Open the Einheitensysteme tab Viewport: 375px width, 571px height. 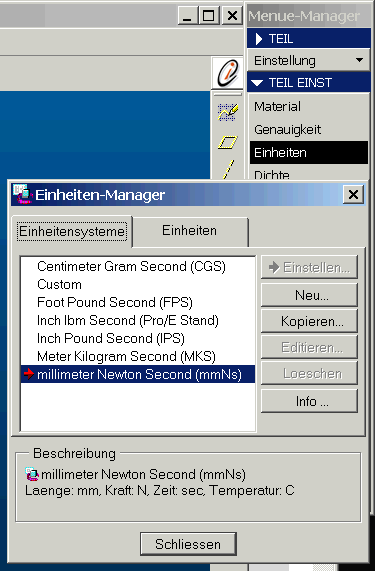pyautogui.click(x=72, y=231)
